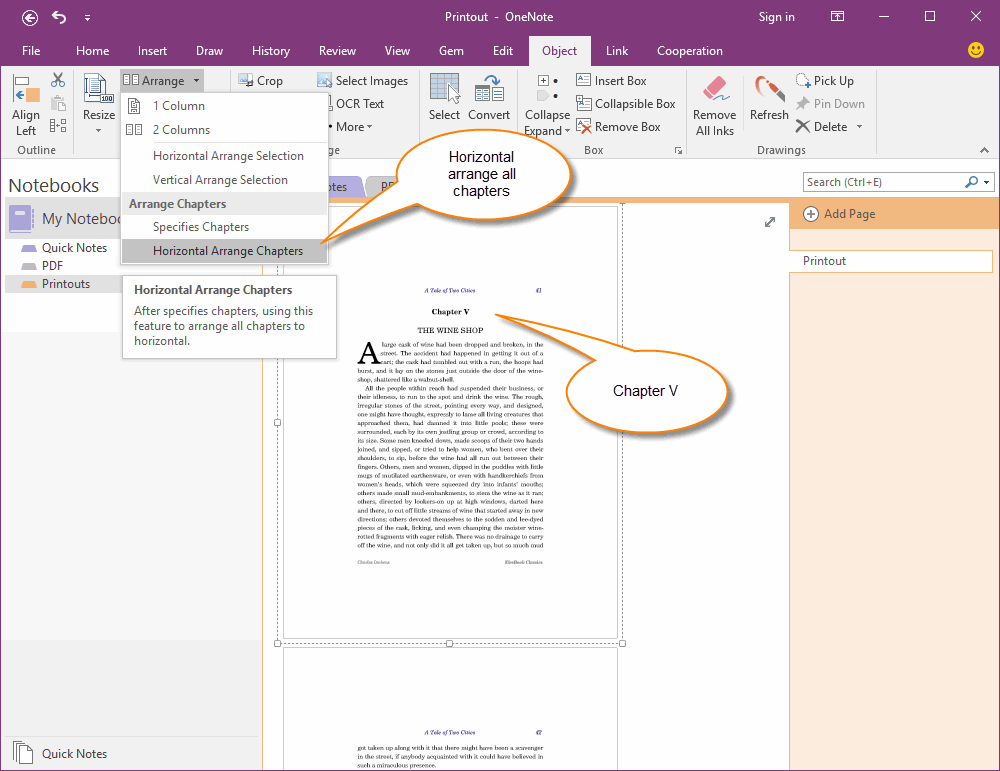The image size is (1000, 771).
Task: Click the search magnifier icon
Action: (971, 182)
